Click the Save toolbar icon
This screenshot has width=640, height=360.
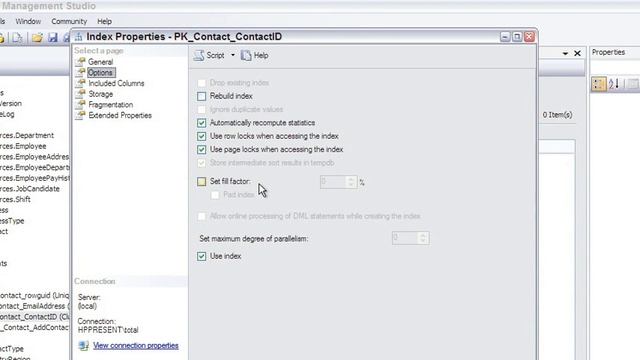53,38
